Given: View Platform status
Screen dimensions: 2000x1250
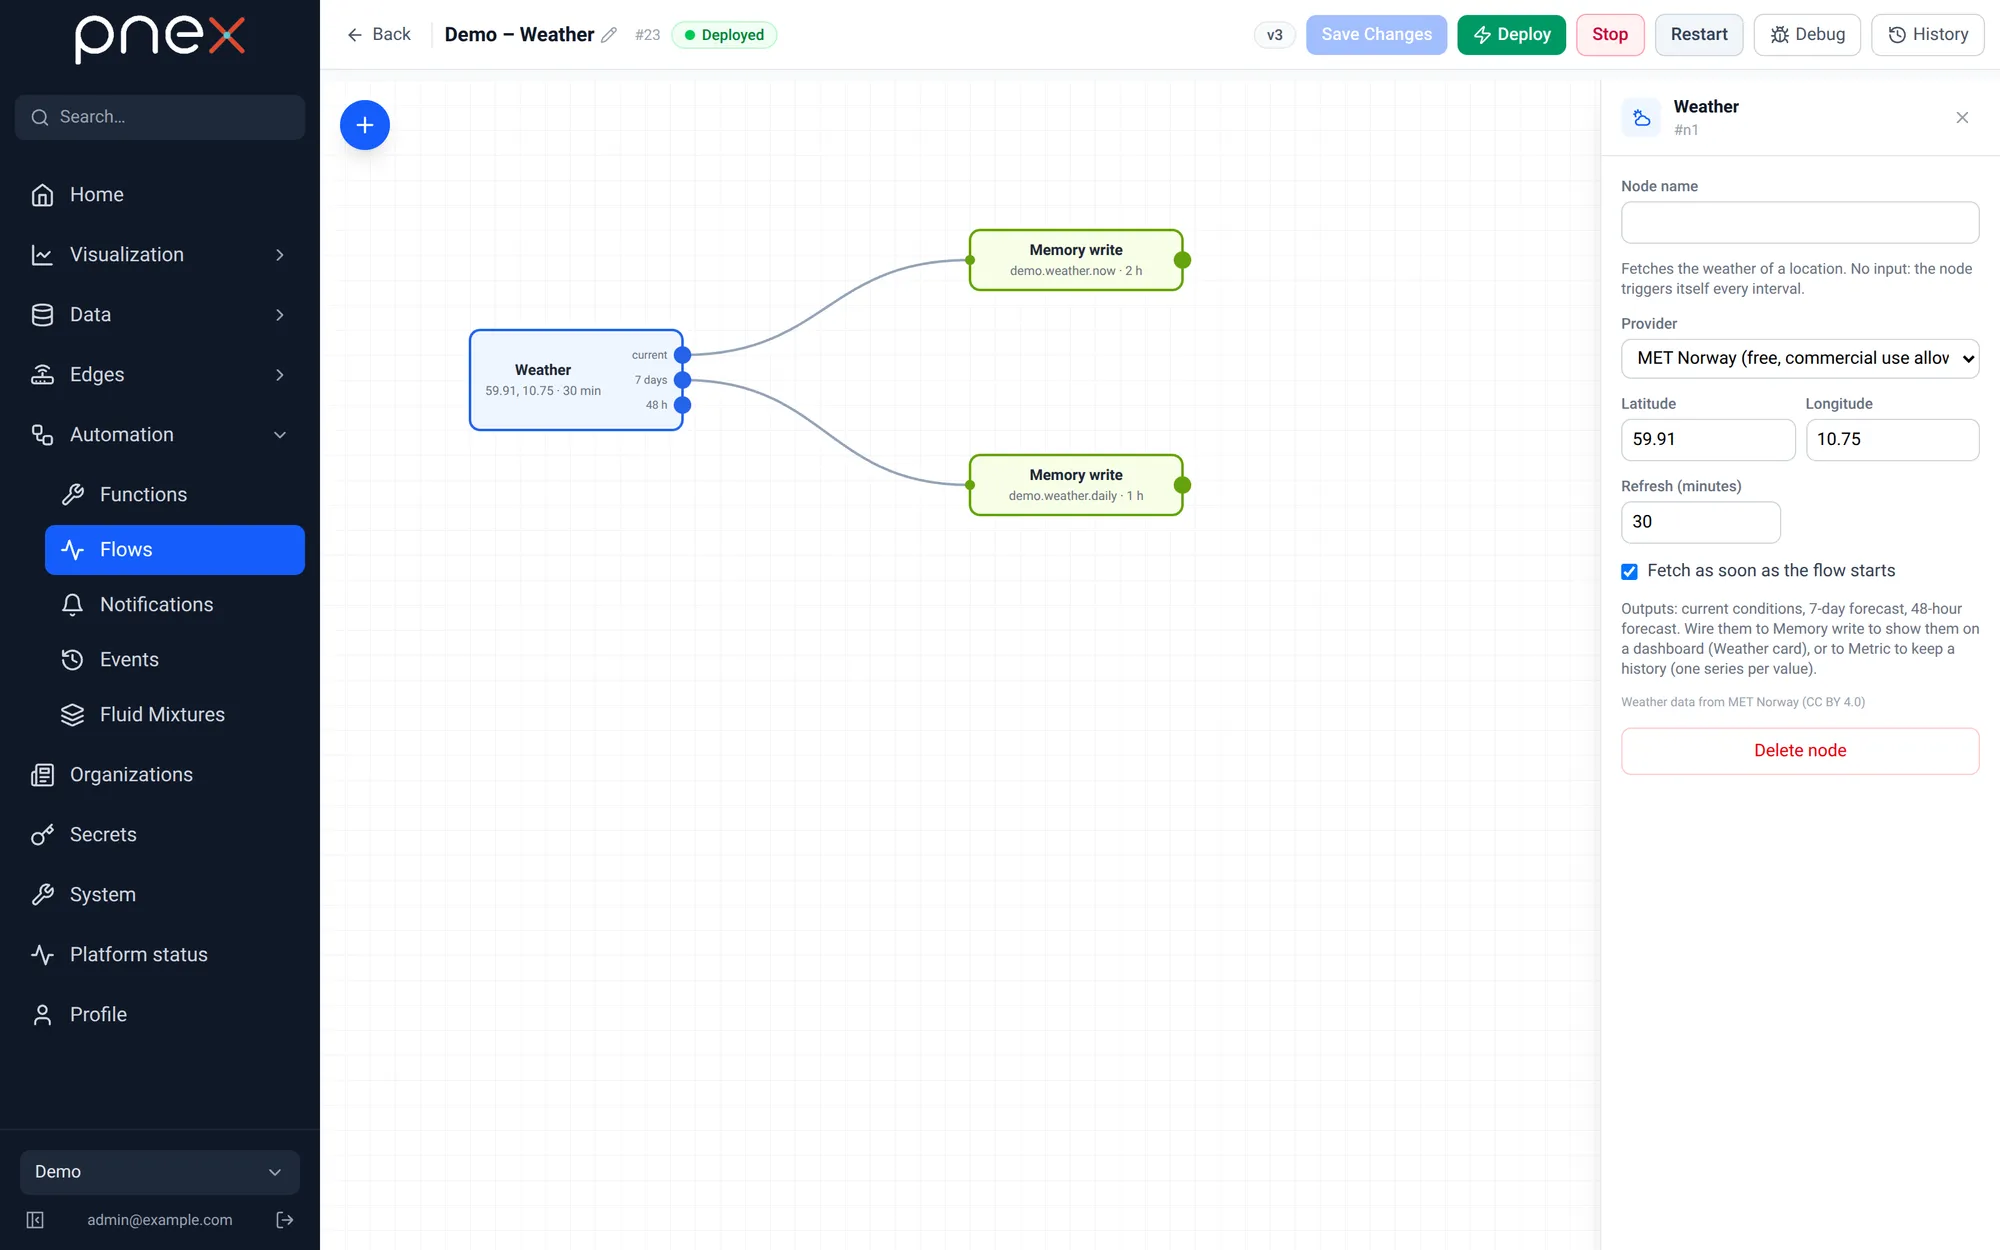Looking at the screenshot, I should tap(160, 955).
